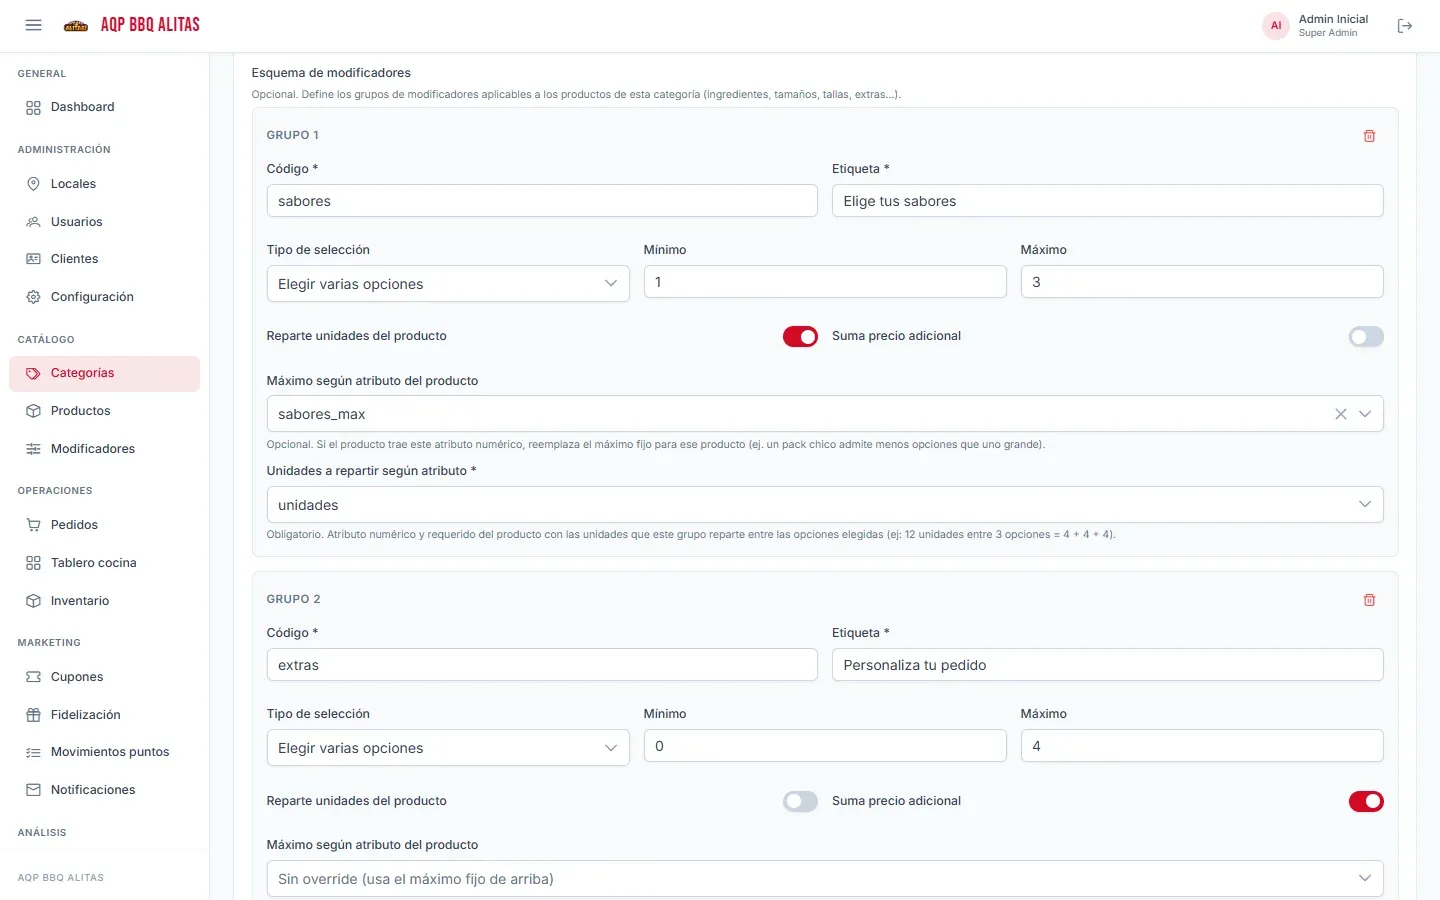Click the Pedidos cart icon
Viewport: 1440px width, 900px height.
coord(33,525)
